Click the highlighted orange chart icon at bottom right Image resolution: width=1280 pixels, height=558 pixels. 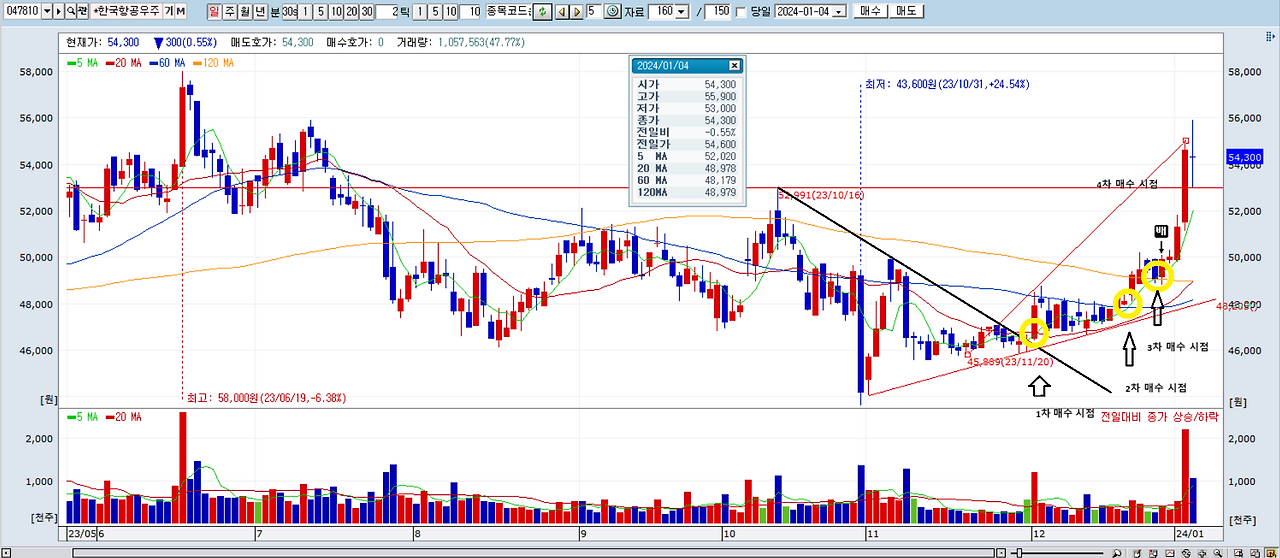tap(1271, 553)
